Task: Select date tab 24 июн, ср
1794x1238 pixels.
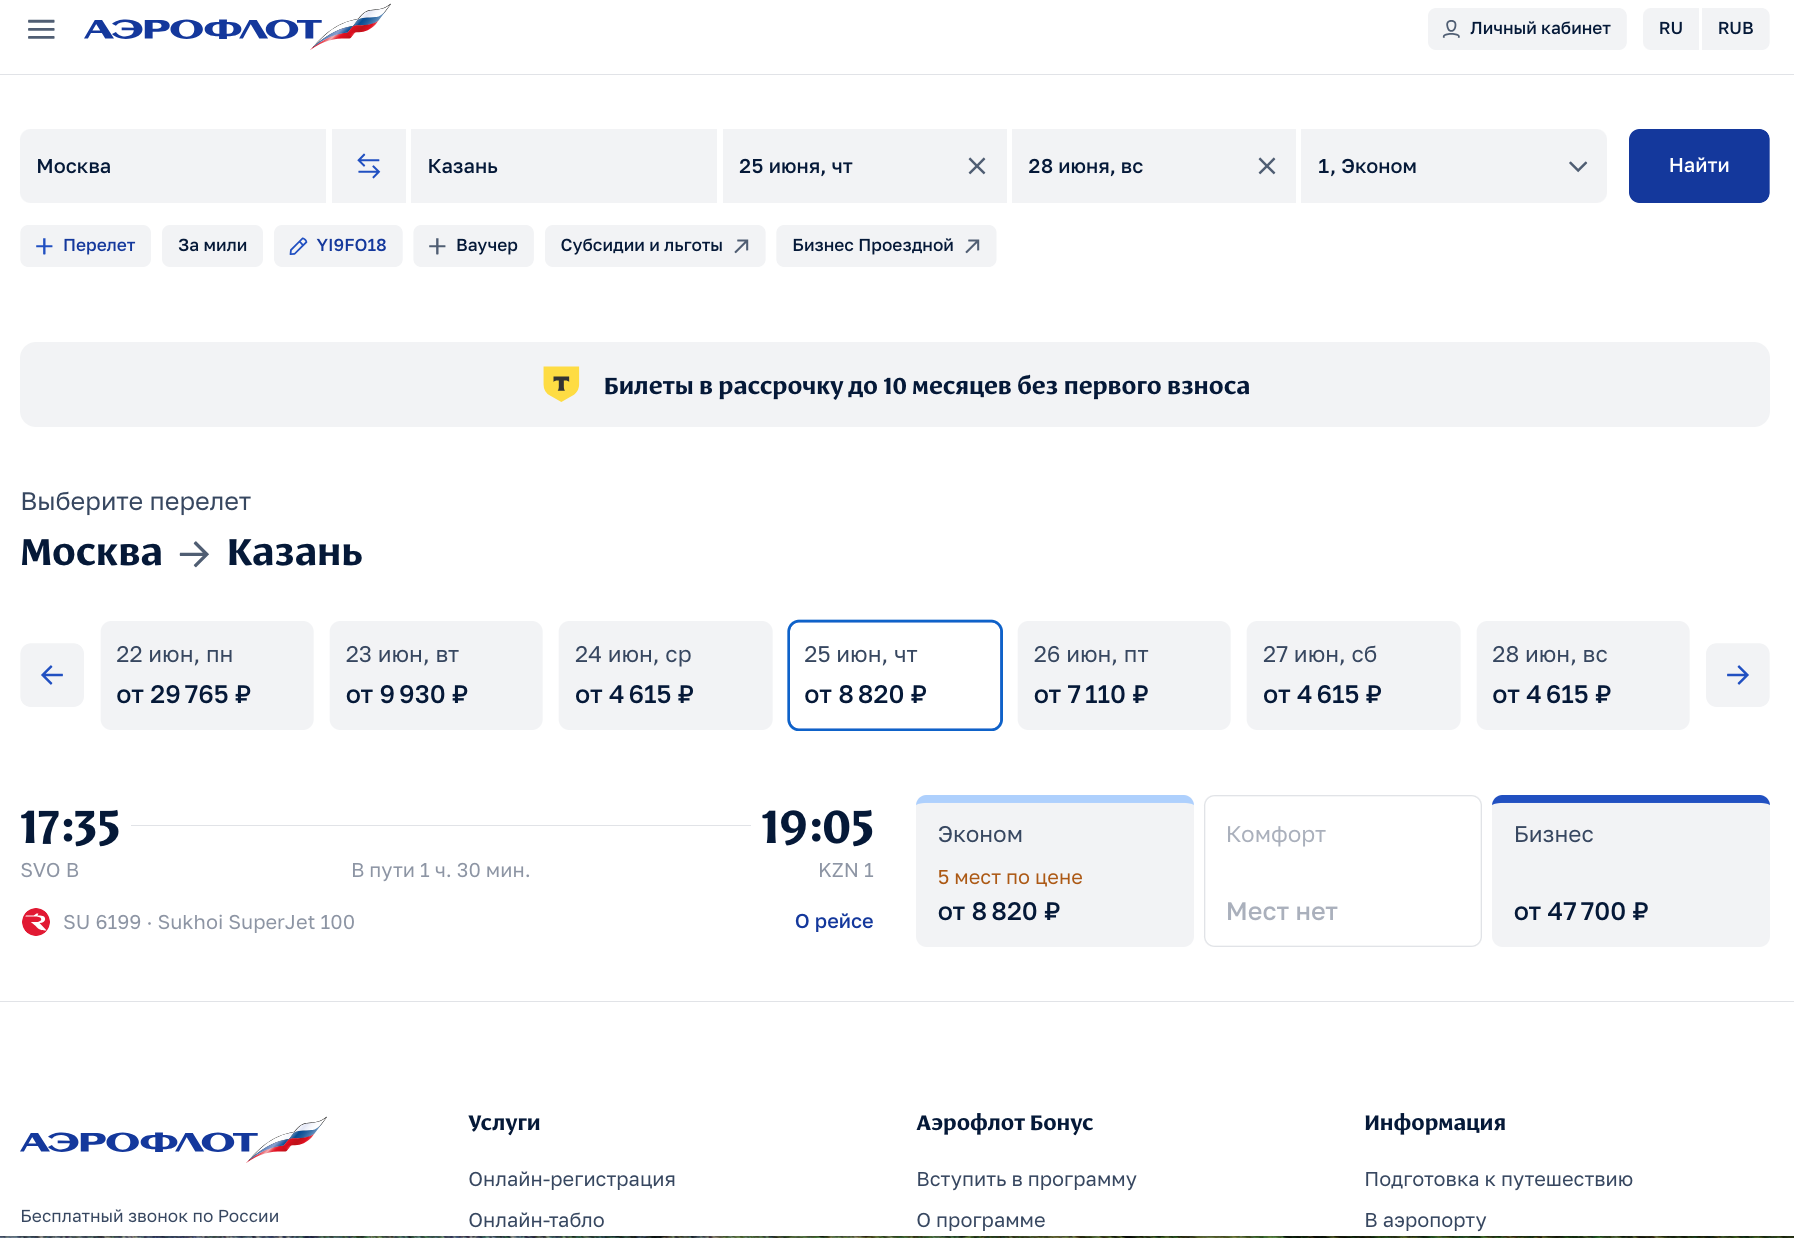Action: coord(665,675)
